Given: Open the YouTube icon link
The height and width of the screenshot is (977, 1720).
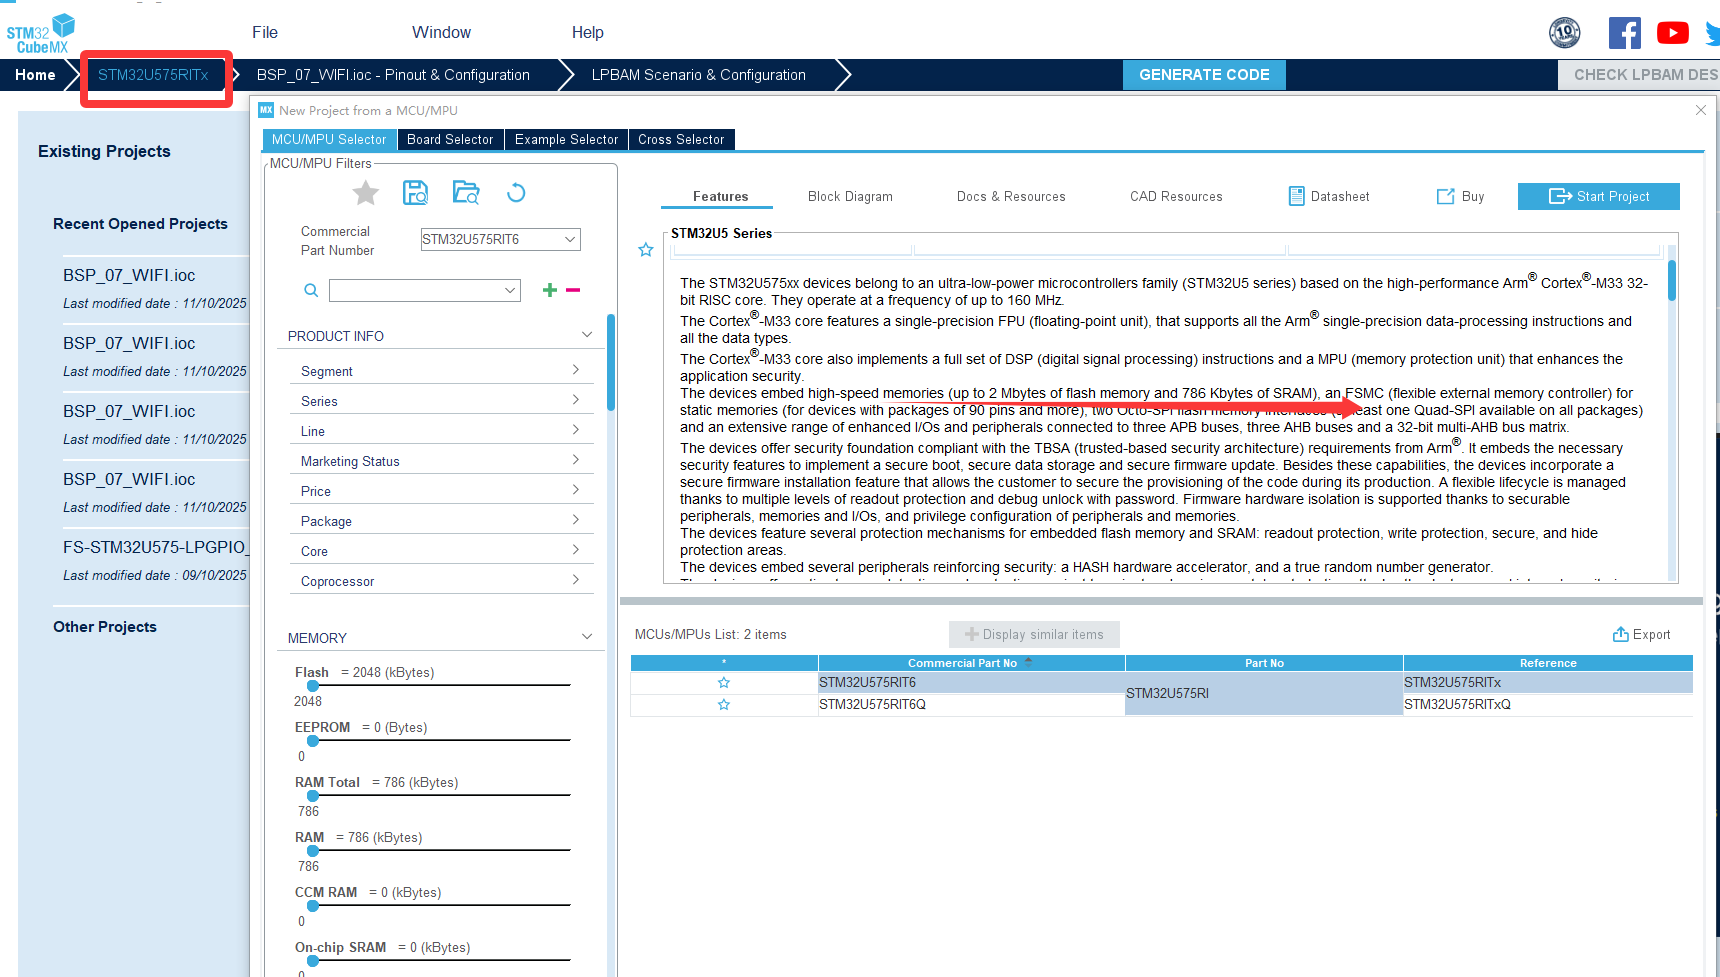Looking at the screenshot, I should pyautogui.click(x=1672, y=33).
